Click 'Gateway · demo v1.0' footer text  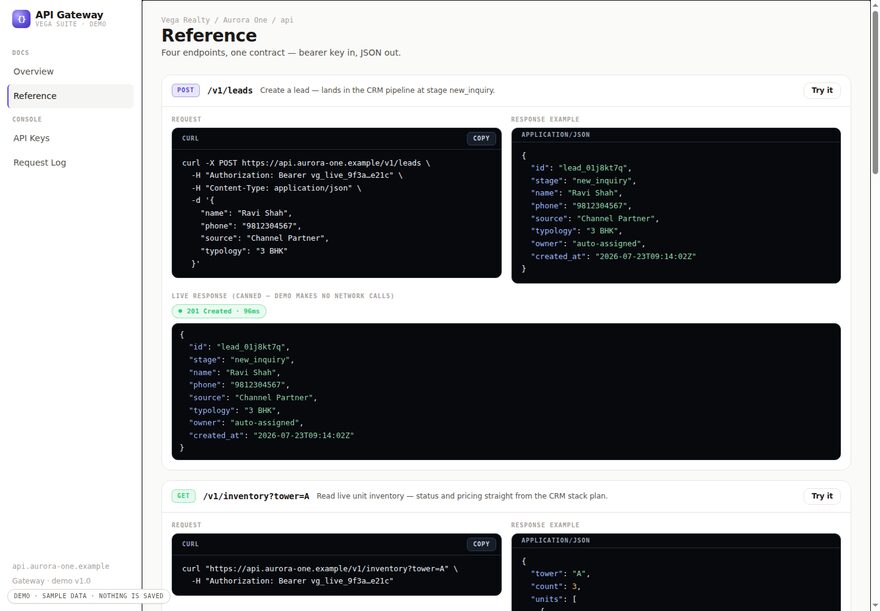[51, 581]
